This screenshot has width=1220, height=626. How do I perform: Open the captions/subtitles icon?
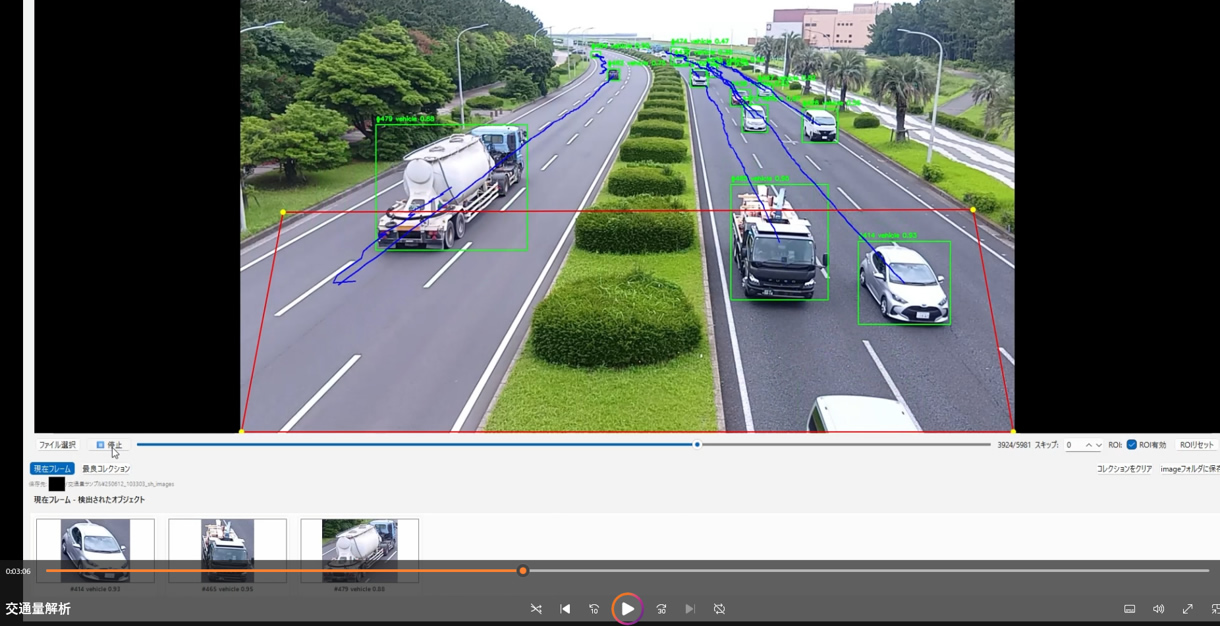1129,609
